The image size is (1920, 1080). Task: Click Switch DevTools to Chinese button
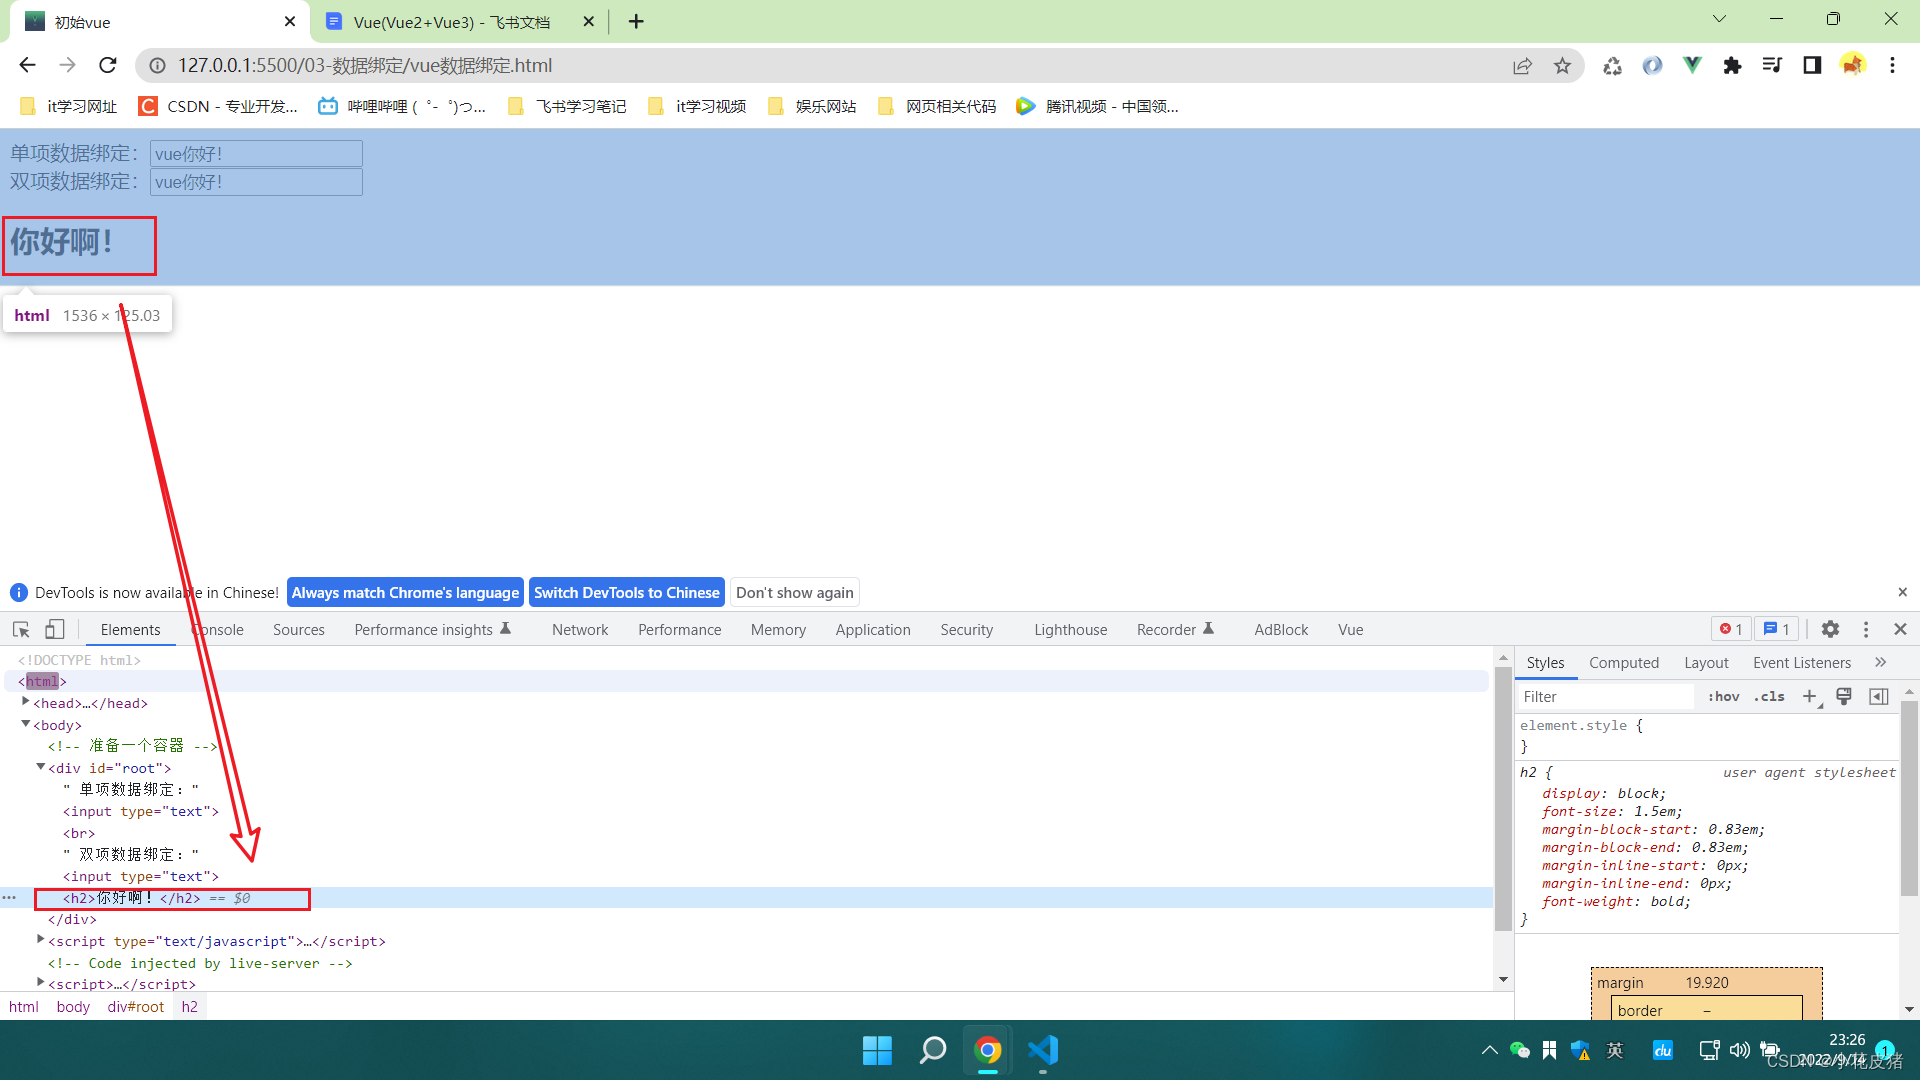coord(626,592)
